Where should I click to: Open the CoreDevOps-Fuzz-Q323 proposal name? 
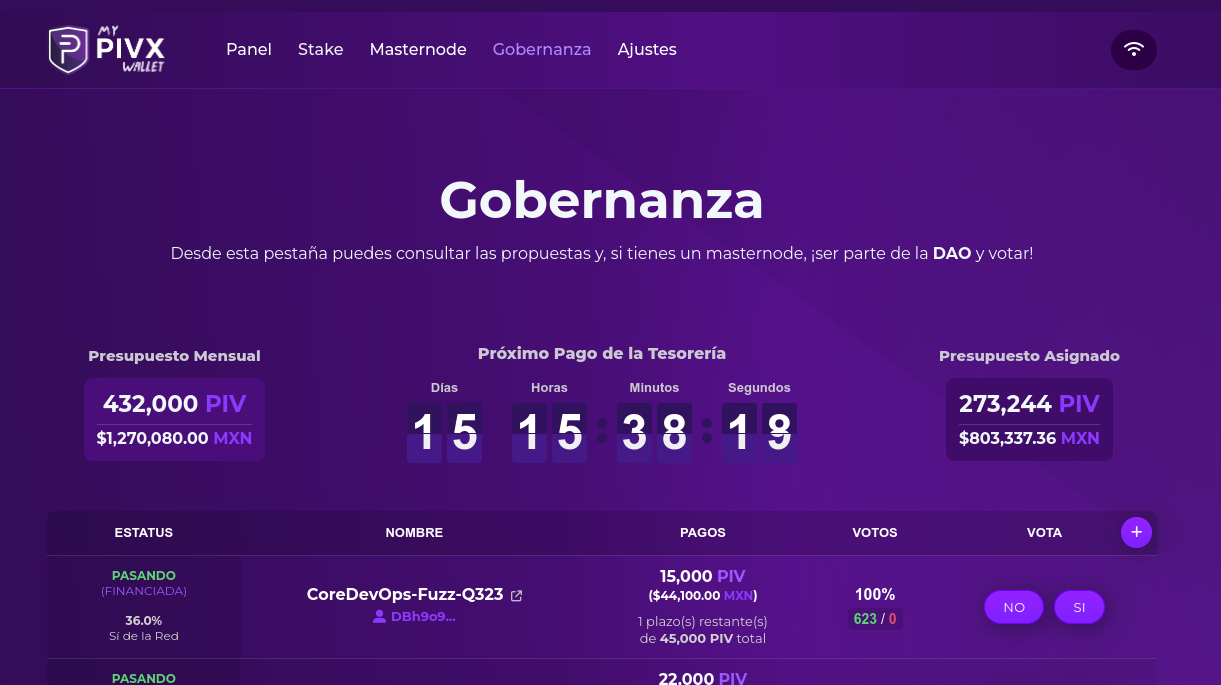click(x=405, y=594)
